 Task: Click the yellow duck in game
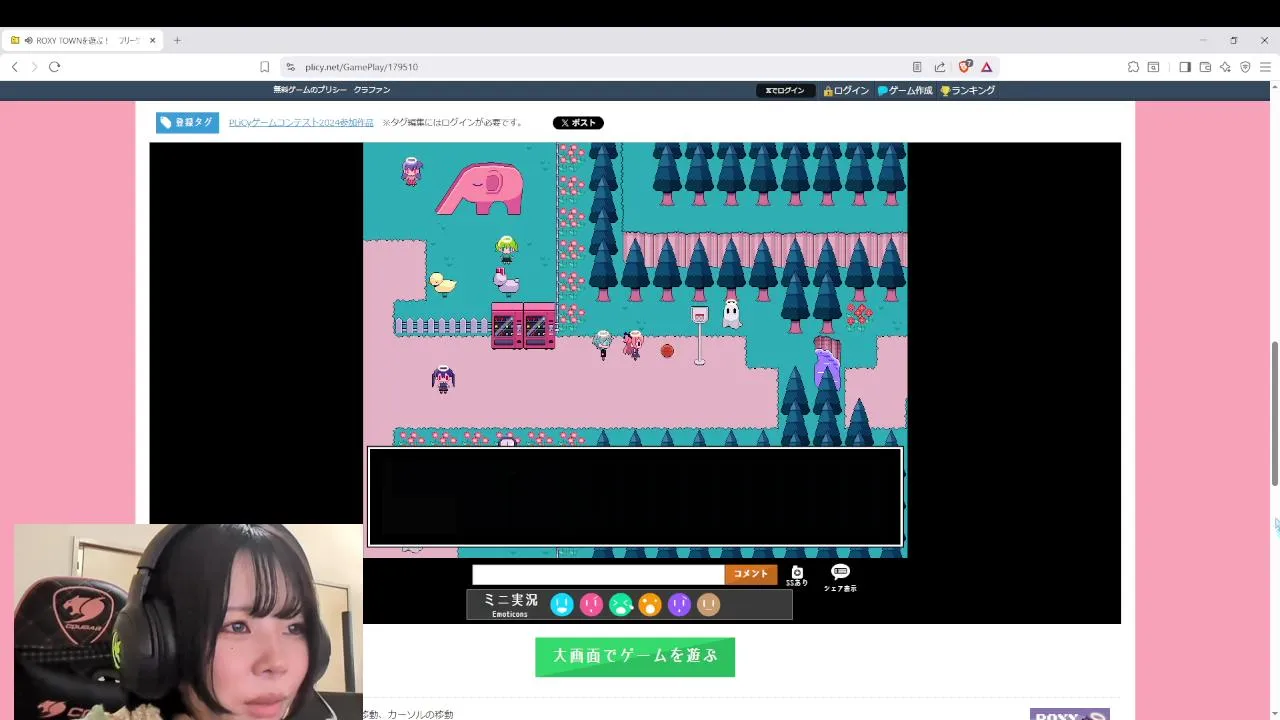[x=441, y=284]
